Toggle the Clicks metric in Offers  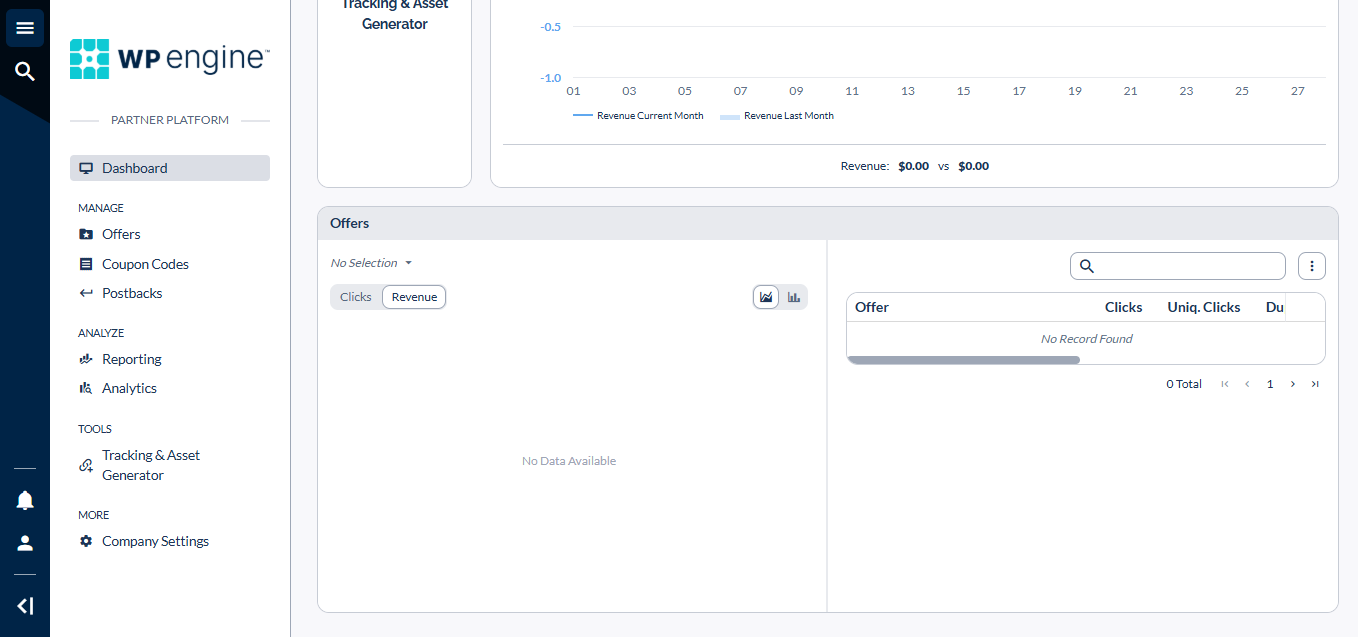(x=356, y=297)
